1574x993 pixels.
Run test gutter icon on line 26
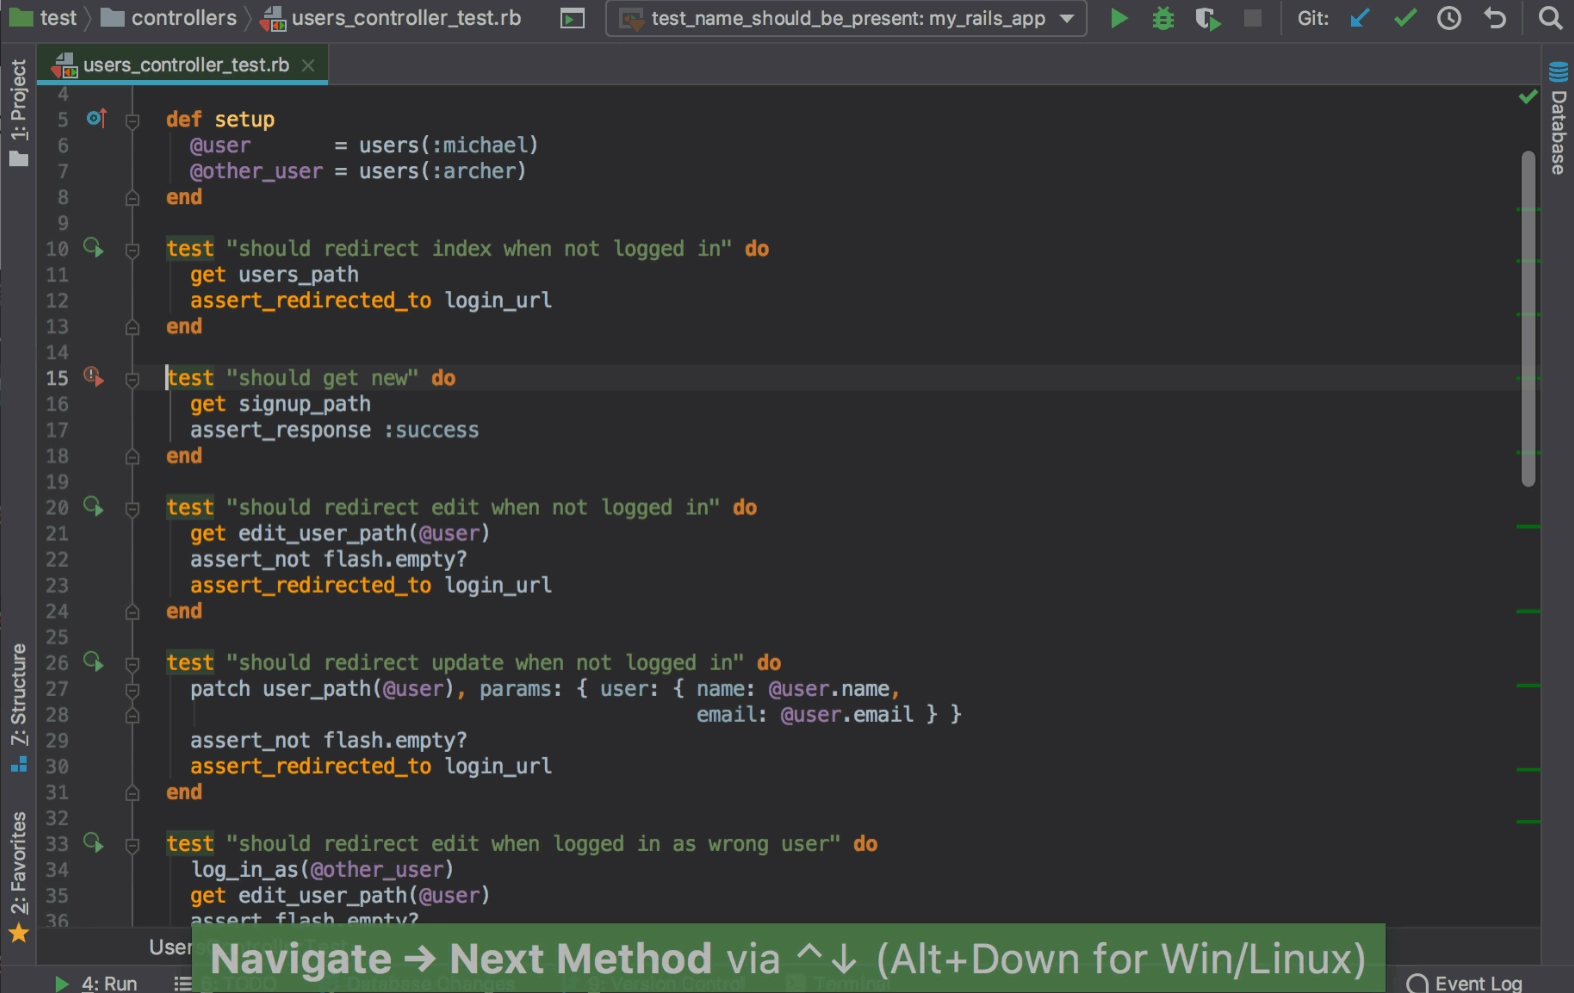93,661
